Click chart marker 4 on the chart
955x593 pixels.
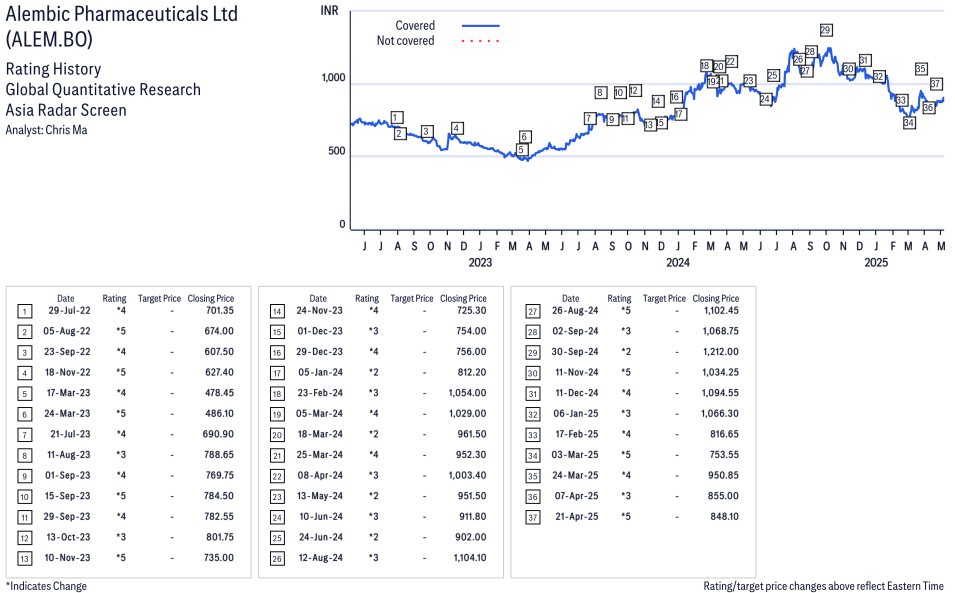pos(456,128)
